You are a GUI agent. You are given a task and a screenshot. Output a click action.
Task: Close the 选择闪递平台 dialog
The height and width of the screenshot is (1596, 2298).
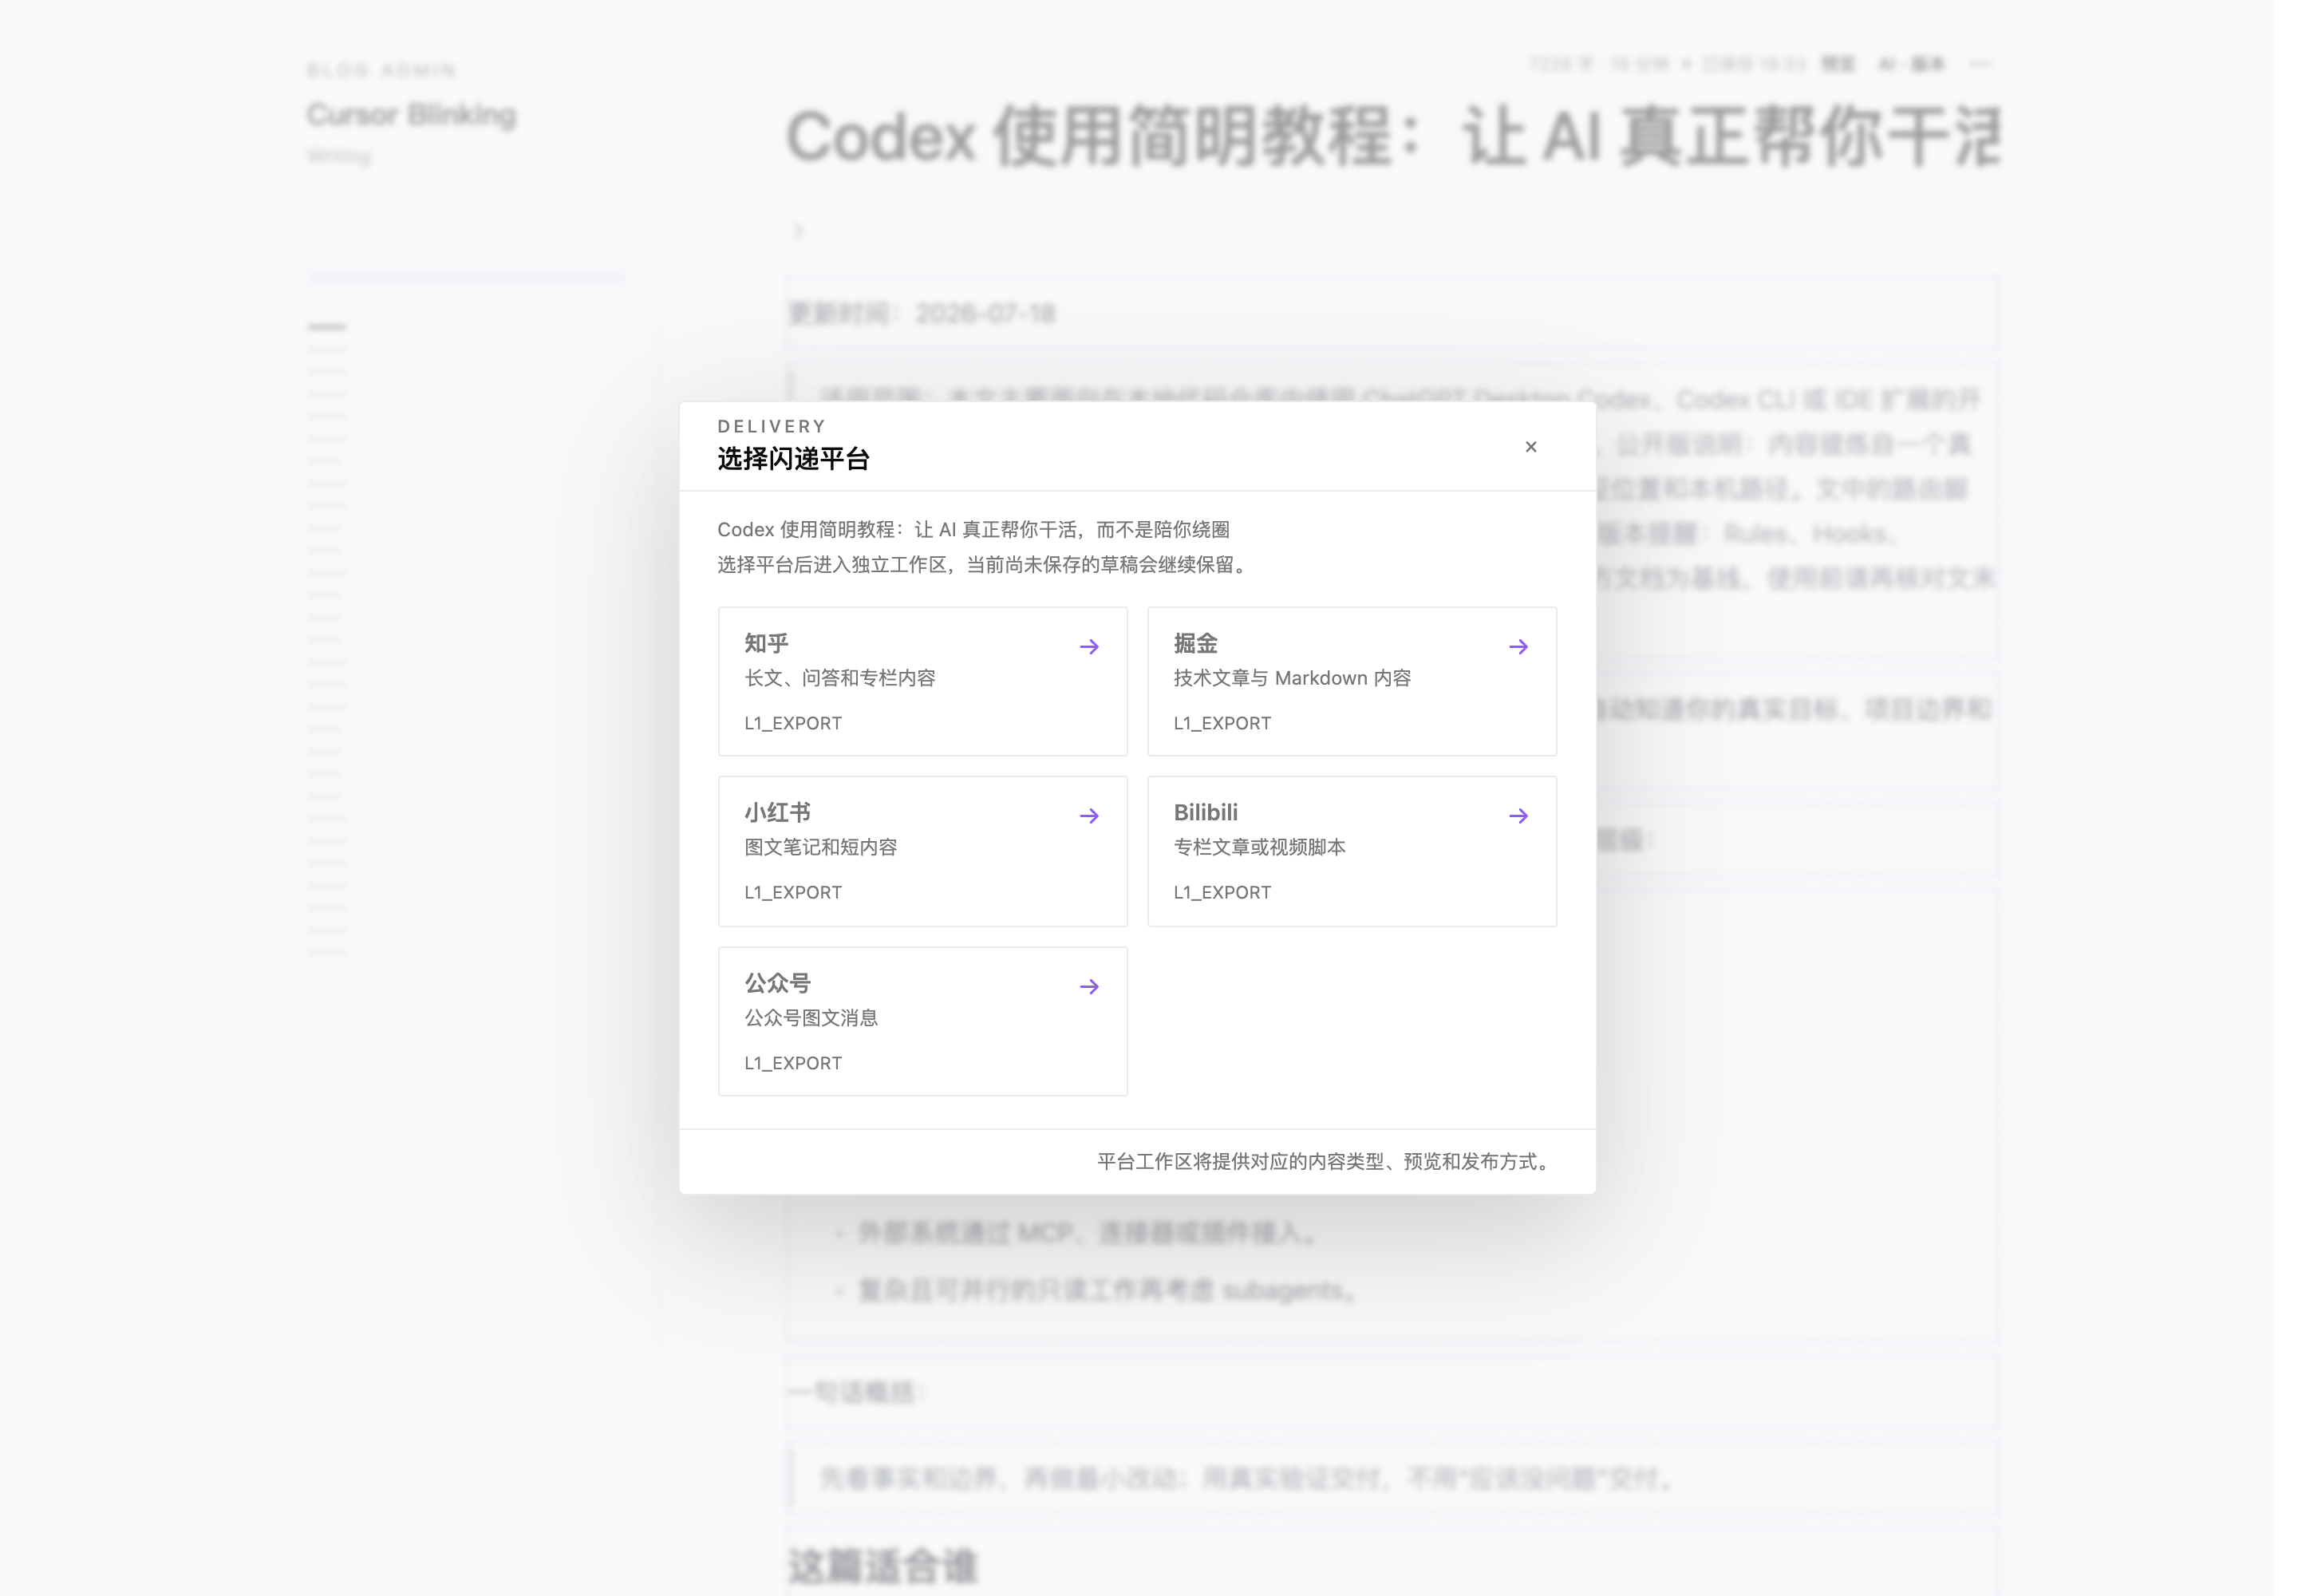(1530, 447)
